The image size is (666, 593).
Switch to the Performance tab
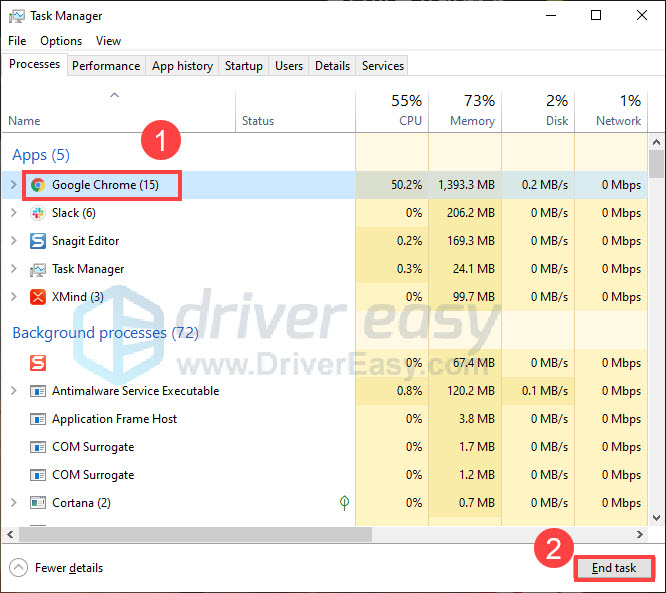tap(106, 66)
